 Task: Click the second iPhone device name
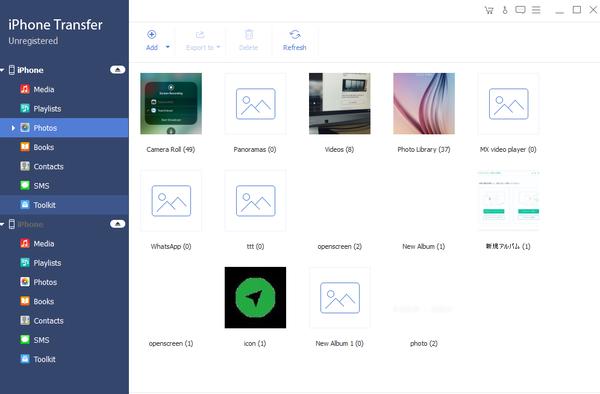click(x=30, y=224)
